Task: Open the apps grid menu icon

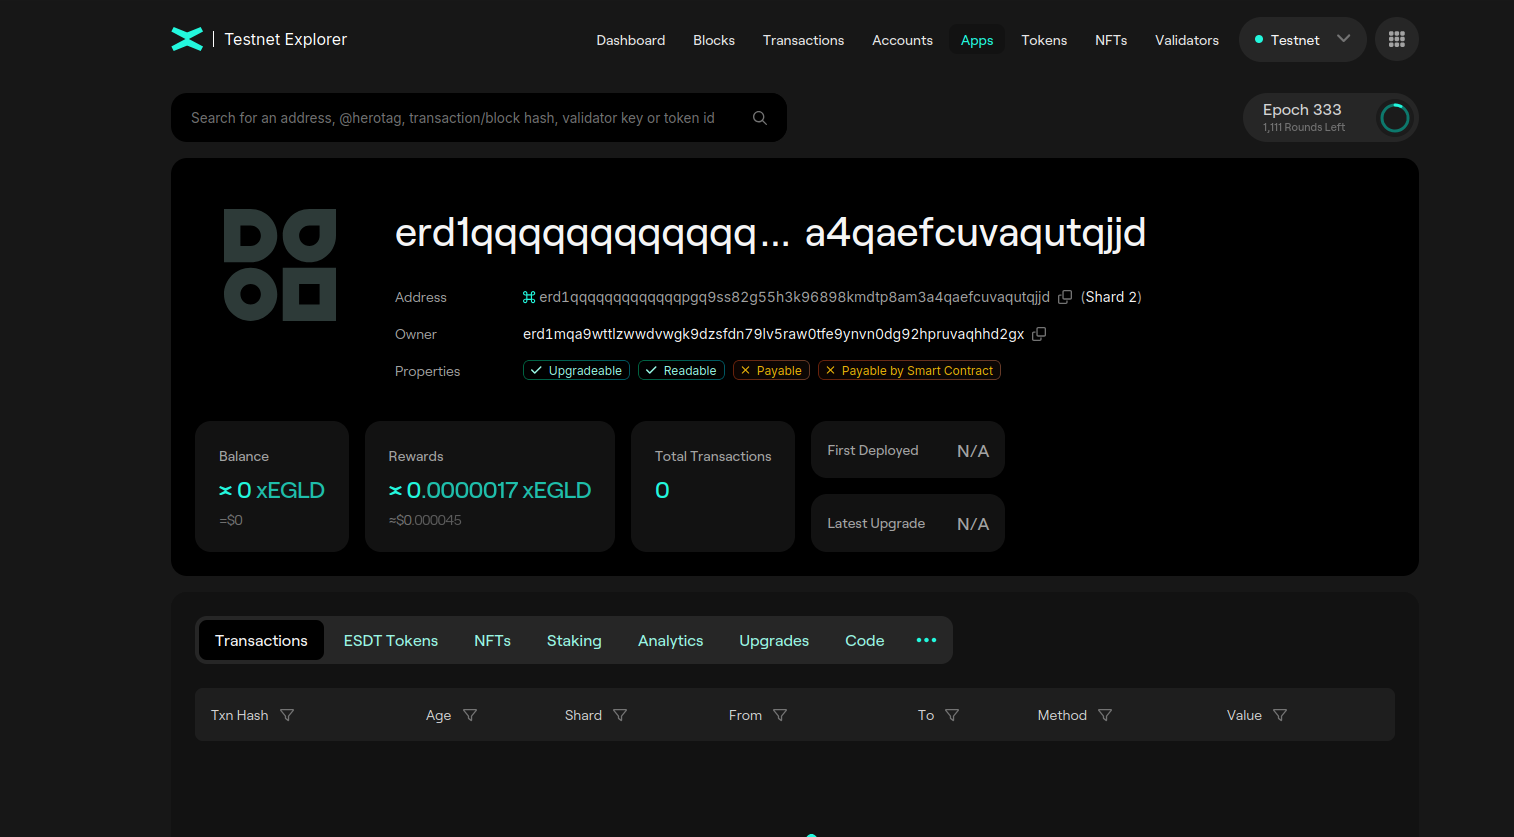Action: 1396,39
